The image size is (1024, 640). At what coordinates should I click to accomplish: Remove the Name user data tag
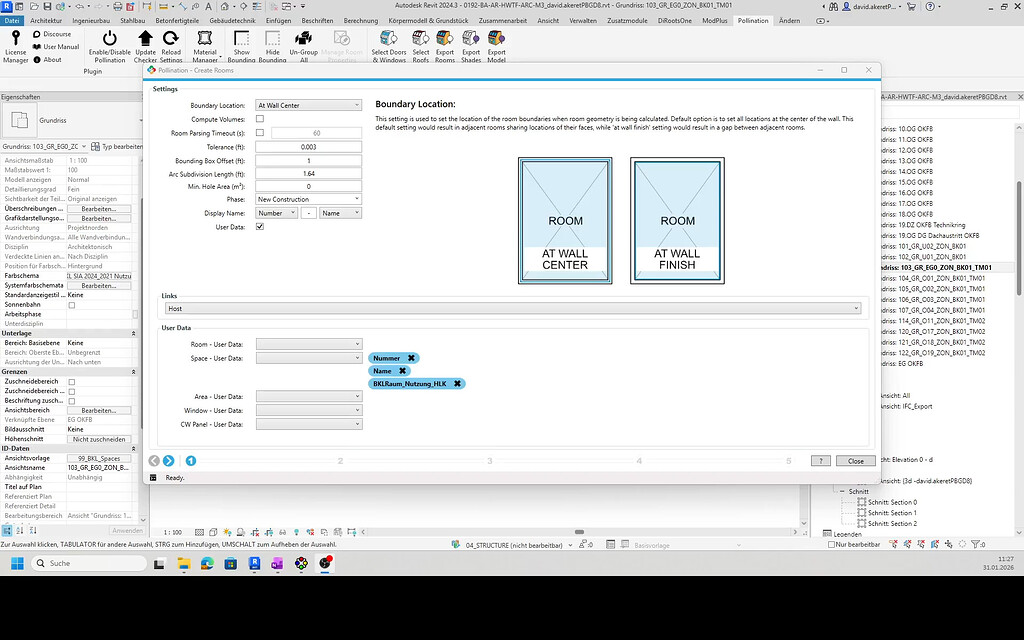[x=402, y=371]
